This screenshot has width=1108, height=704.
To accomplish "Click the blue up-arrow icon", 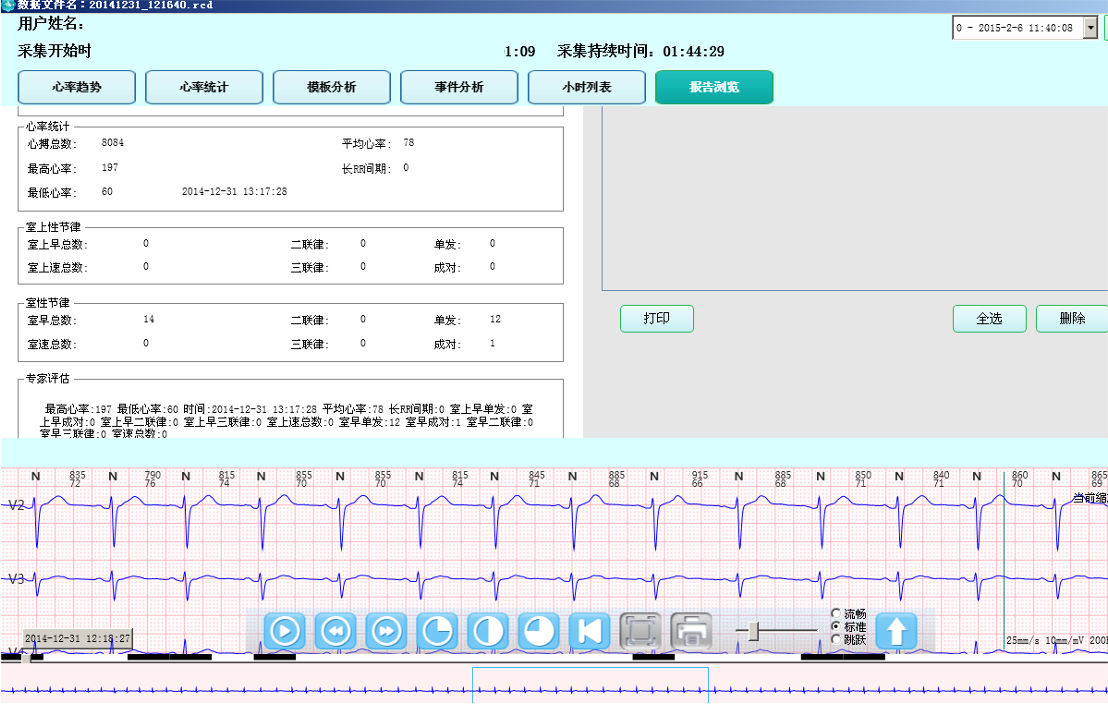I will coord(896,630).
